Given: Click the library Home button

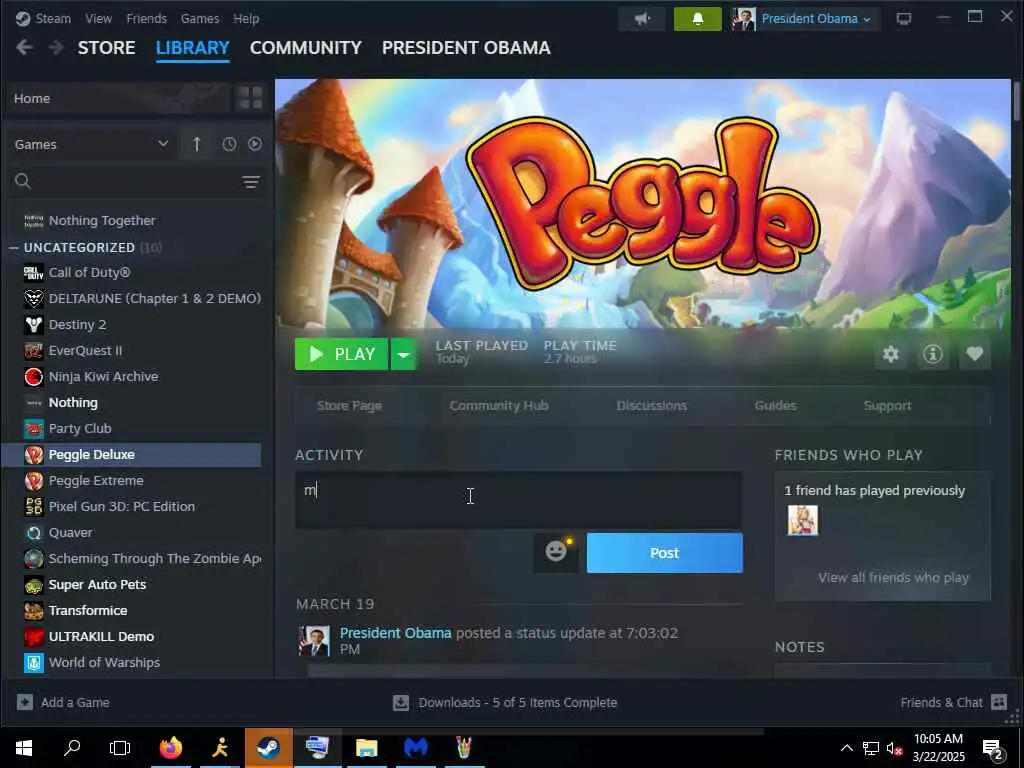Looking at the screenshot, I should (118, 98).
